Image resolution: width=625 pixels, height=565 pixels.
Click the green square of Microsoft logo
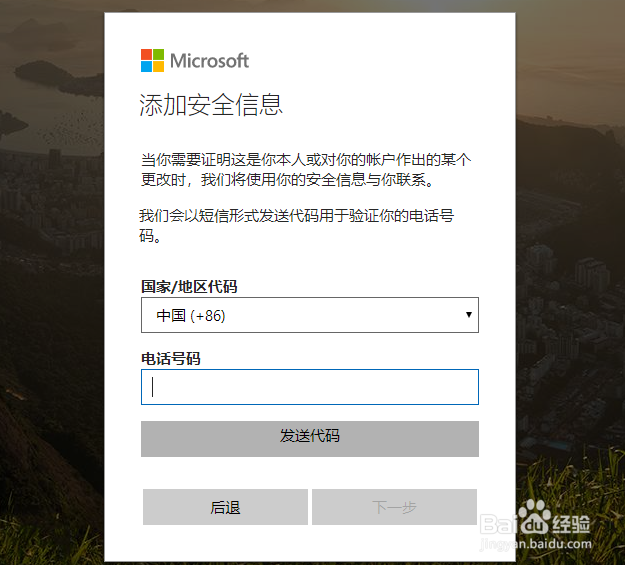(x=158, y=54)
